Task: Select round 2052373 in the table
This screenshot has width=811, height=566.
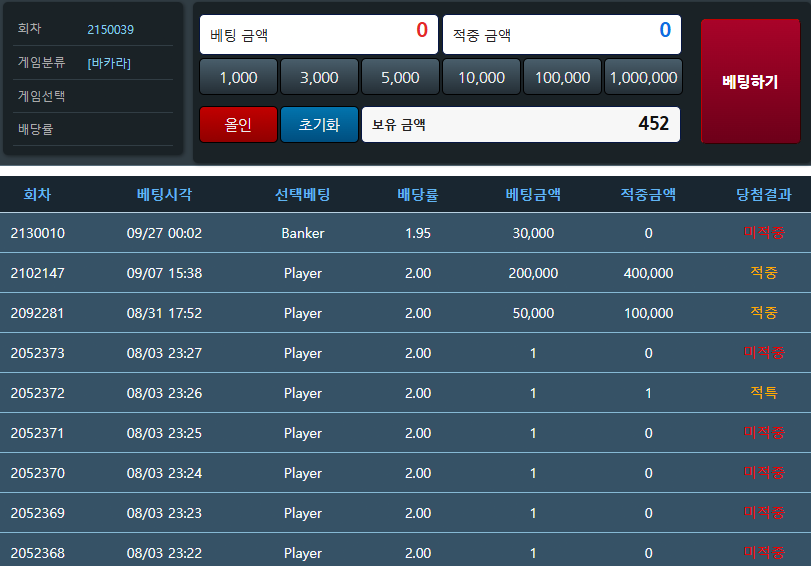Action: tap(38, 353)
